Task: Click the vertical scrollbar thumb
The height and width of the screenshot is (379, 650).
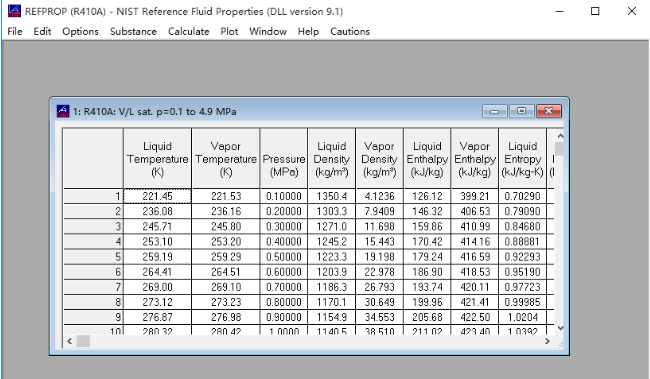Action: tap(560, 149)
